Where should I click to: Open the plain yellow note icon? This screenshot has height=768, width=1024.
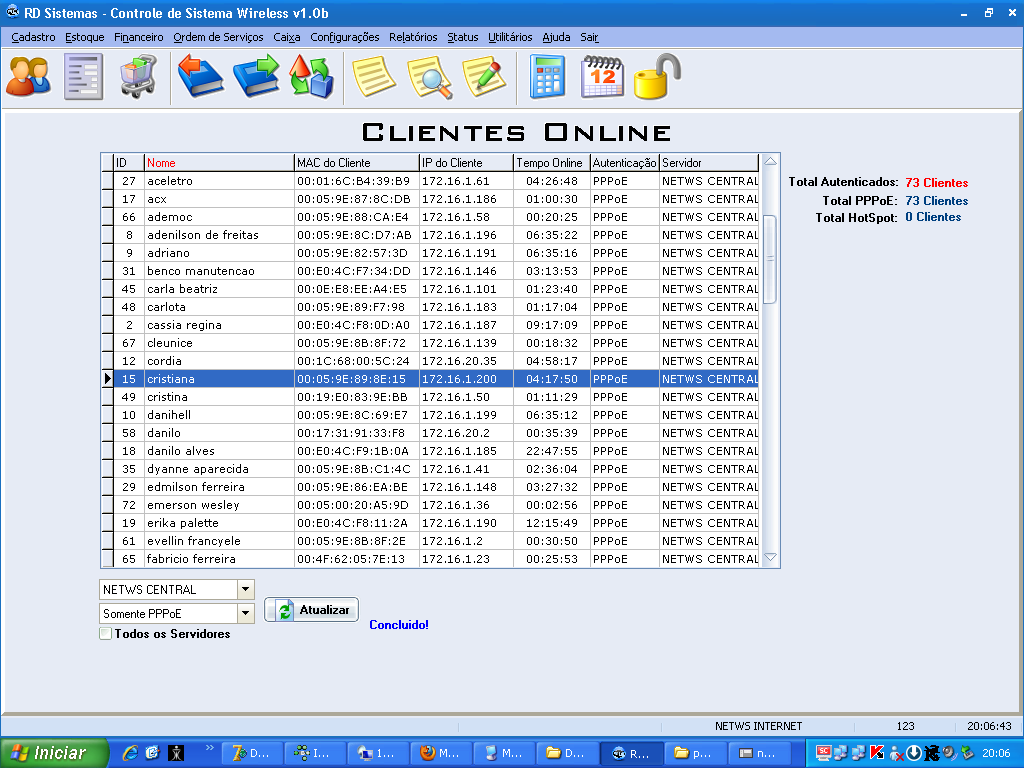[x=374, y=77]
